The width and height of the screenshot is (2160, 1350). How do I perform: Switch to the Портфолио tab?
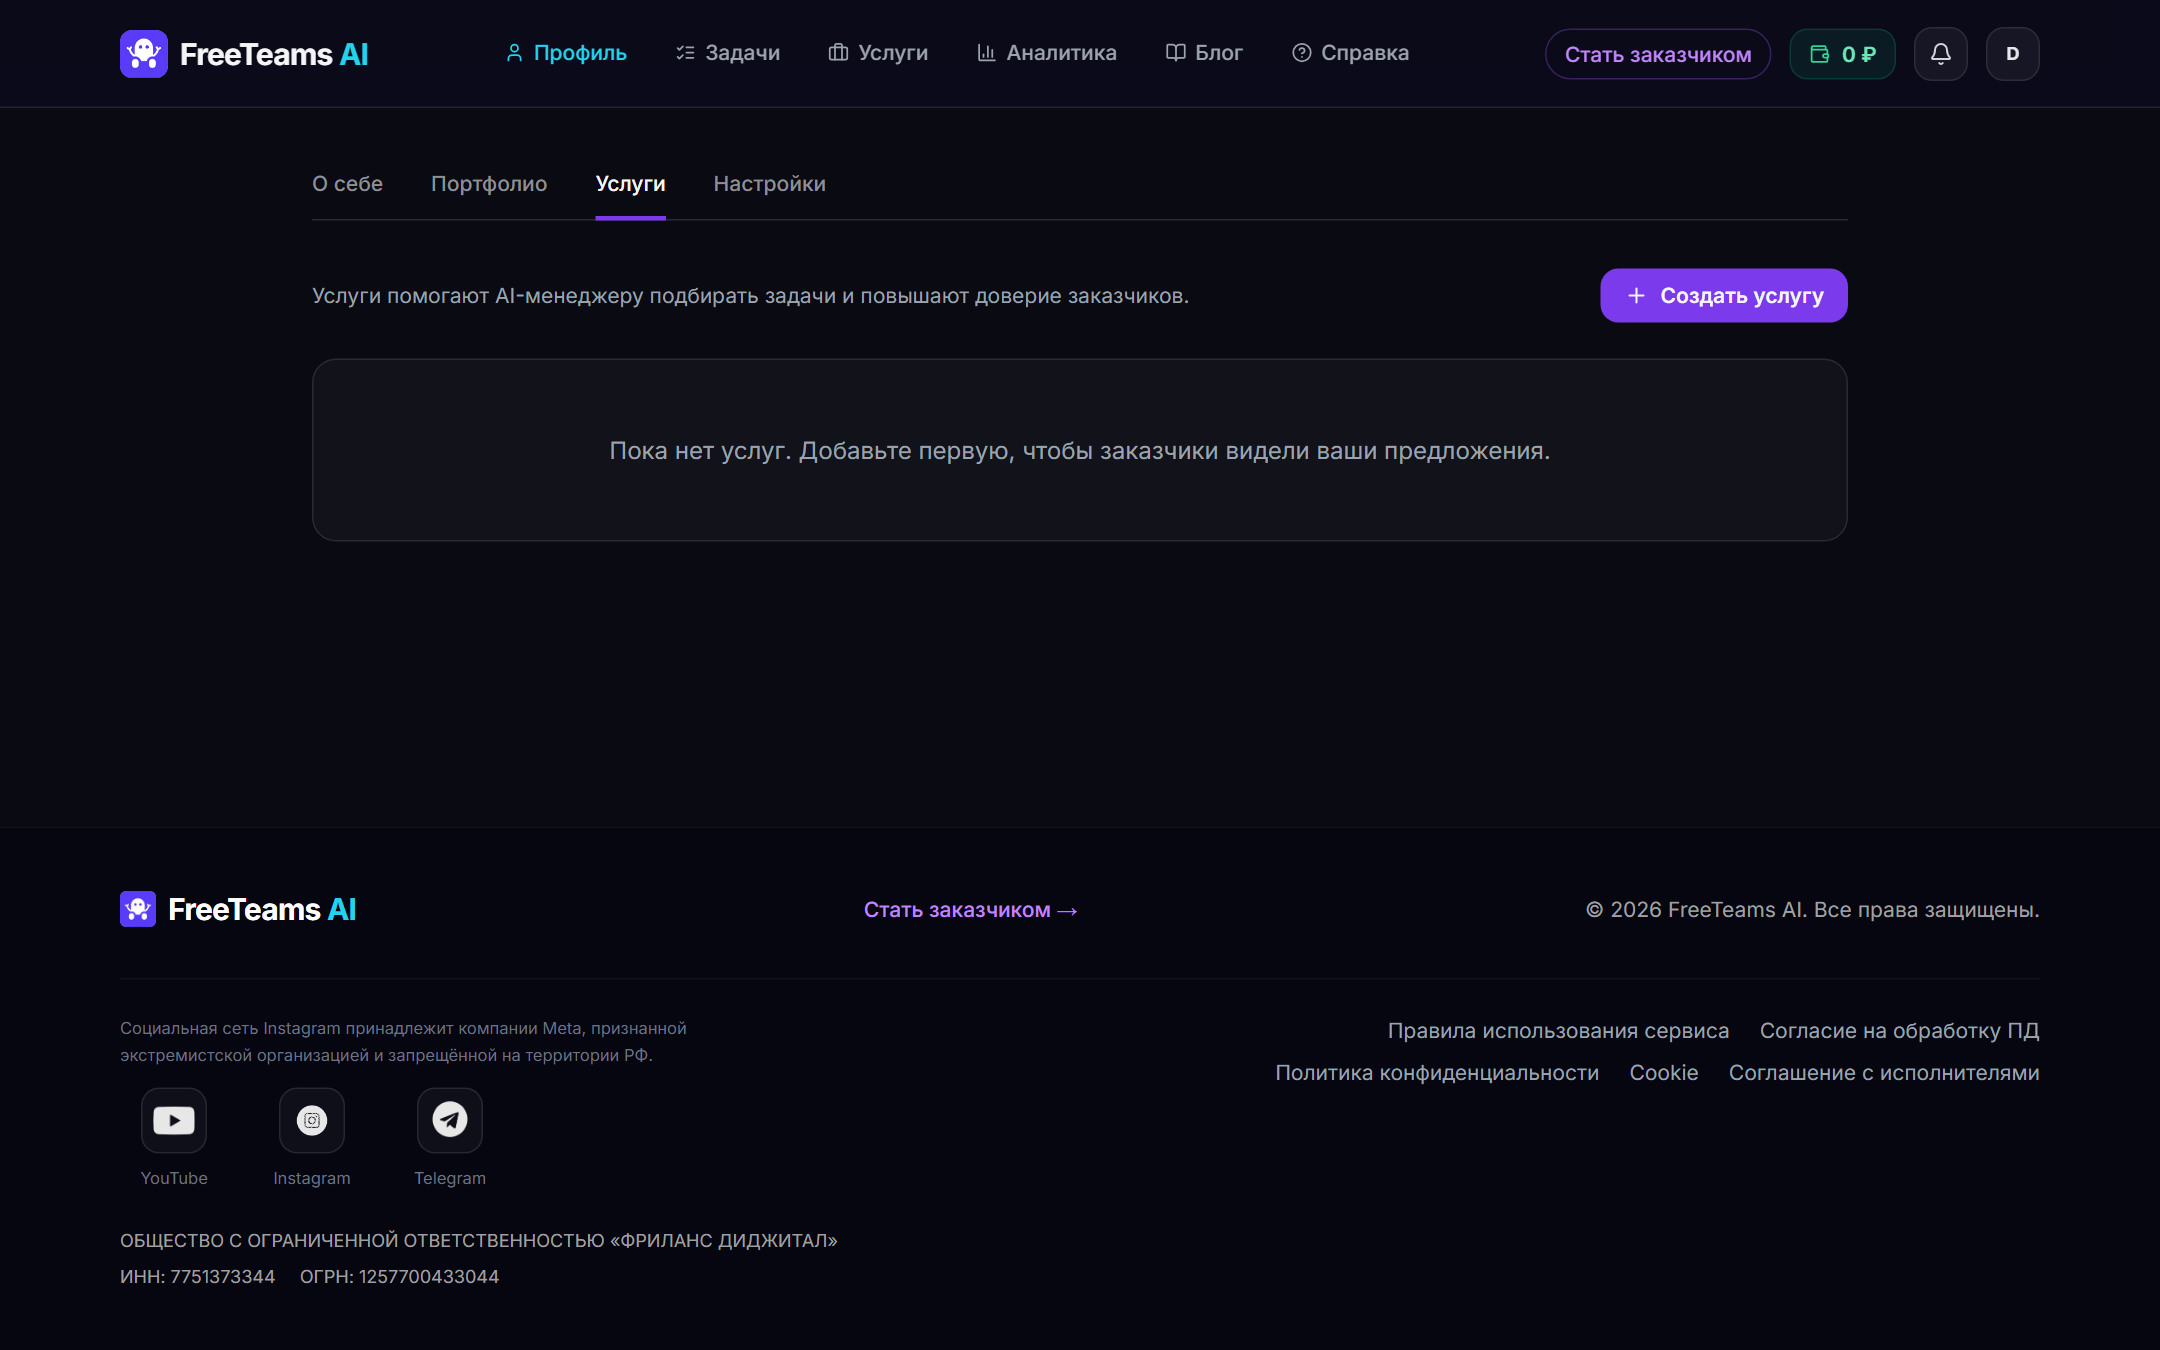coord(489,184)
